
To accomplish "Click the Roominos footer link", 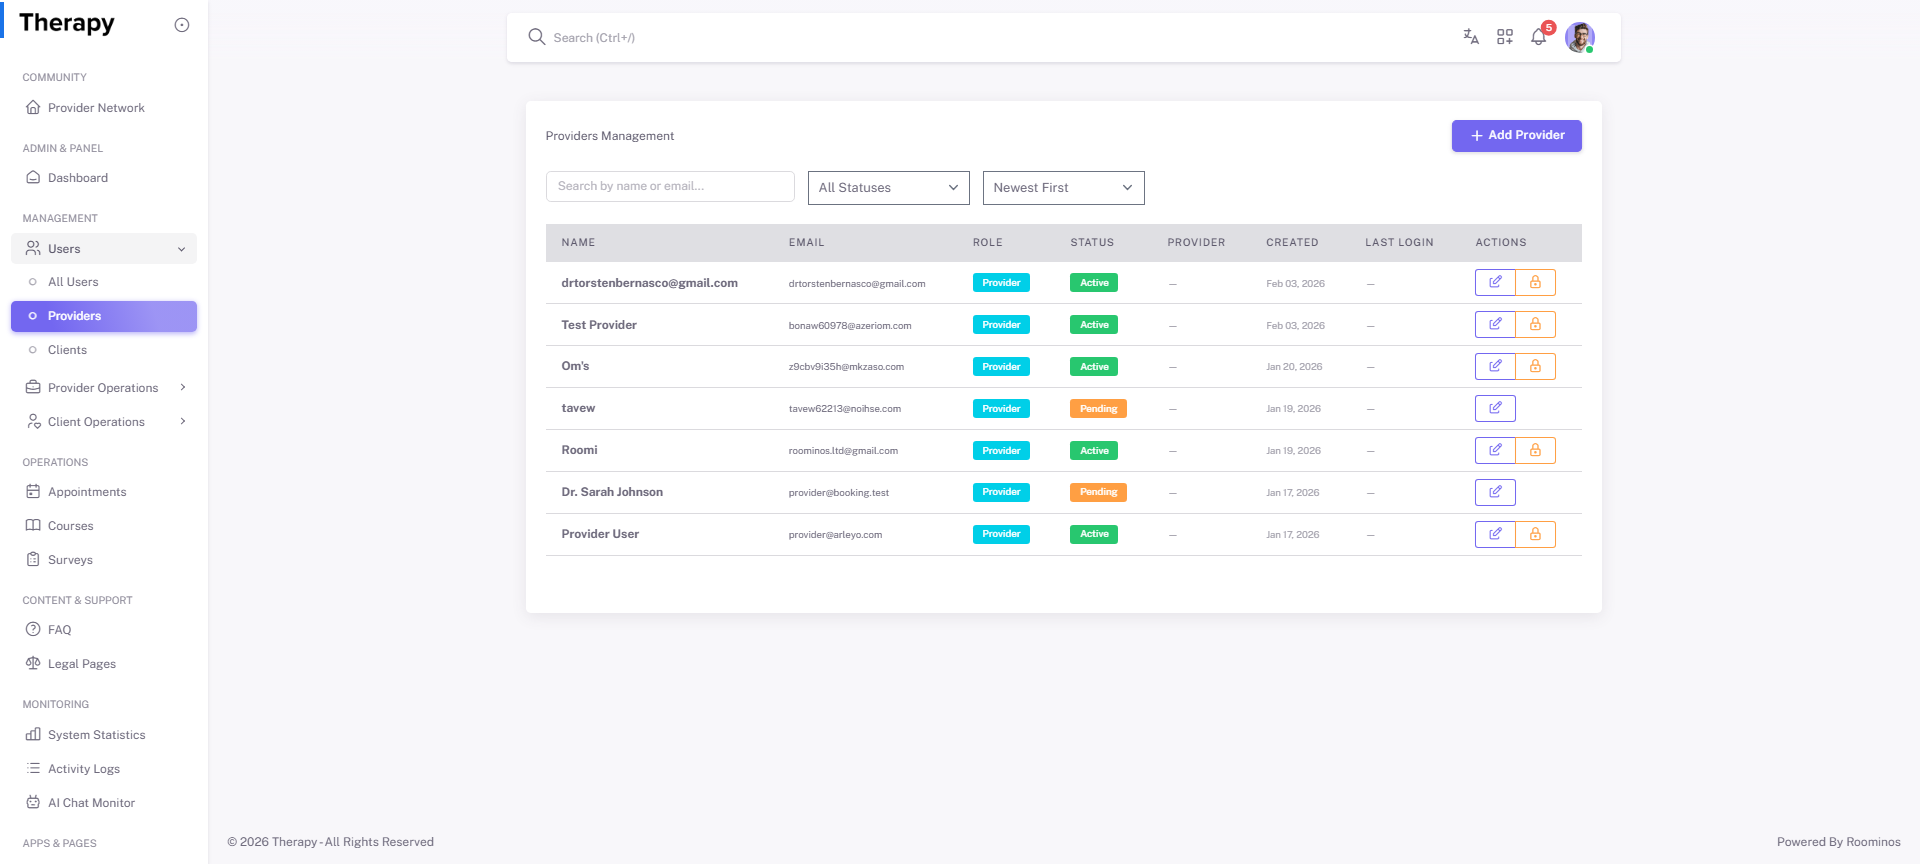I will click(x=1873, y=842).
